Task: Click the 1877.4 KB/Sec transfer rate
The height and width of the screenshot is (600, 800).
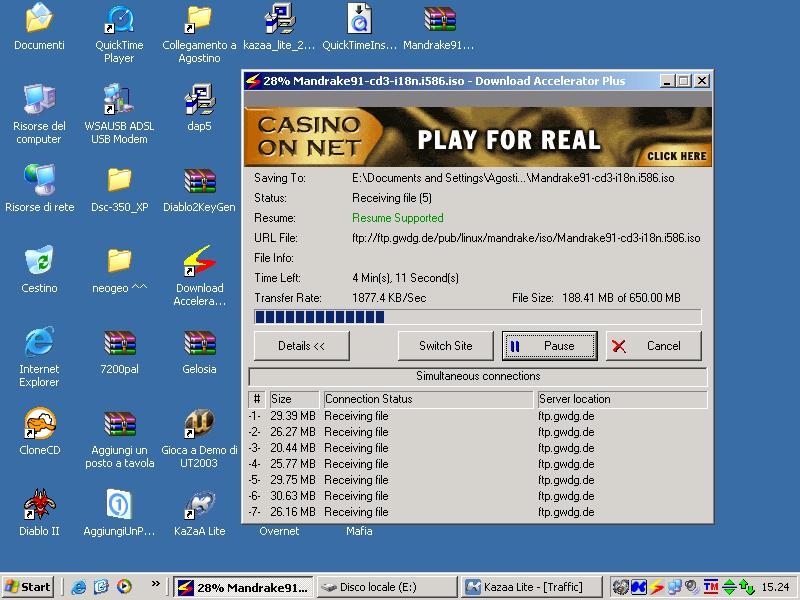Action: point(389,298)
